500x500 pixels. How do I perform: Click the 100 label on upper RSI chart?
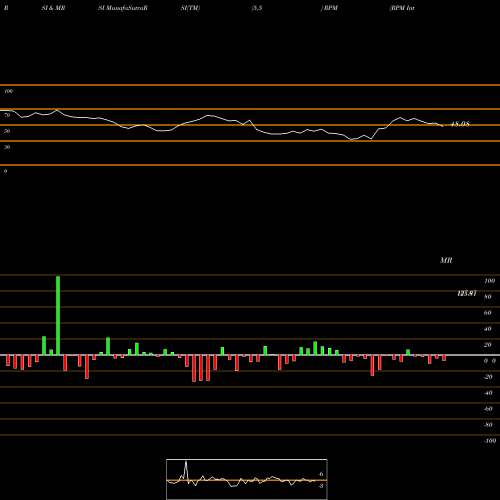pos(9,91)
